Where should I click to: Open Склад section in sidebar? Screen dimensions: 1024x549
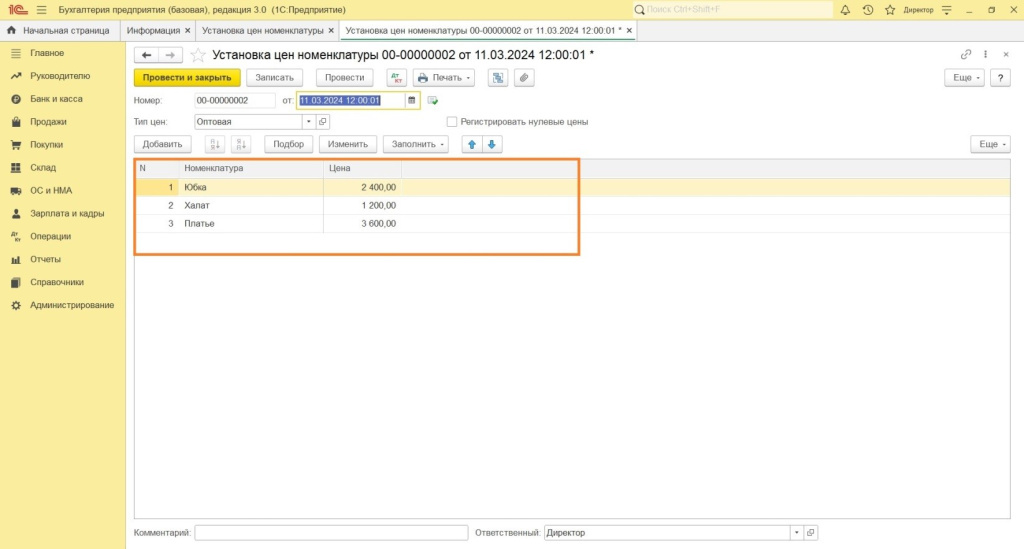[x=43, y=168]
